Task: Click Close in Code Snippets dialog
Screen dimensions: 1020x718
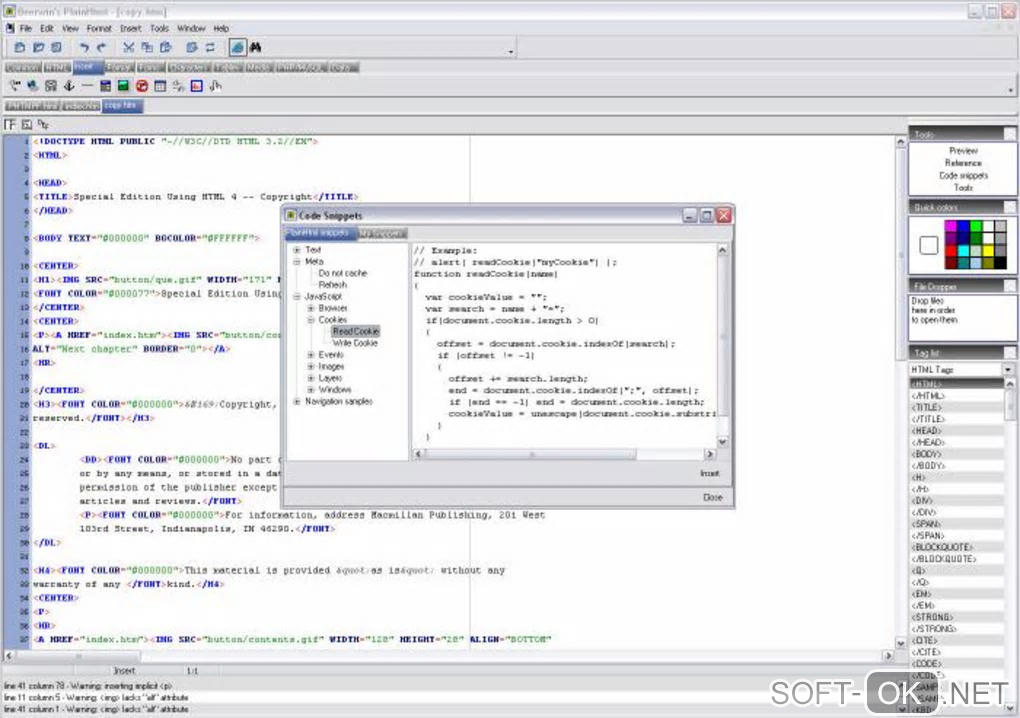Action: coord(712,497)
